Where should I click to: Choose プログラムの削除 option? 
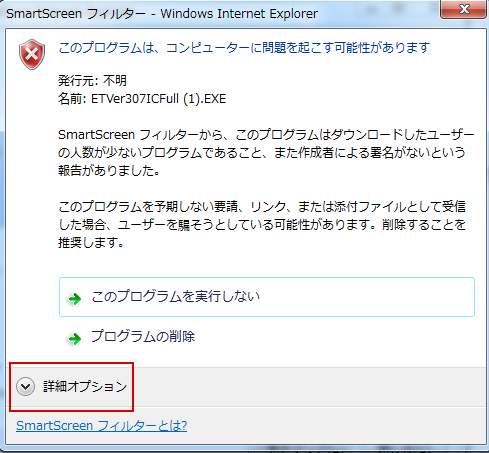[143, 337]
